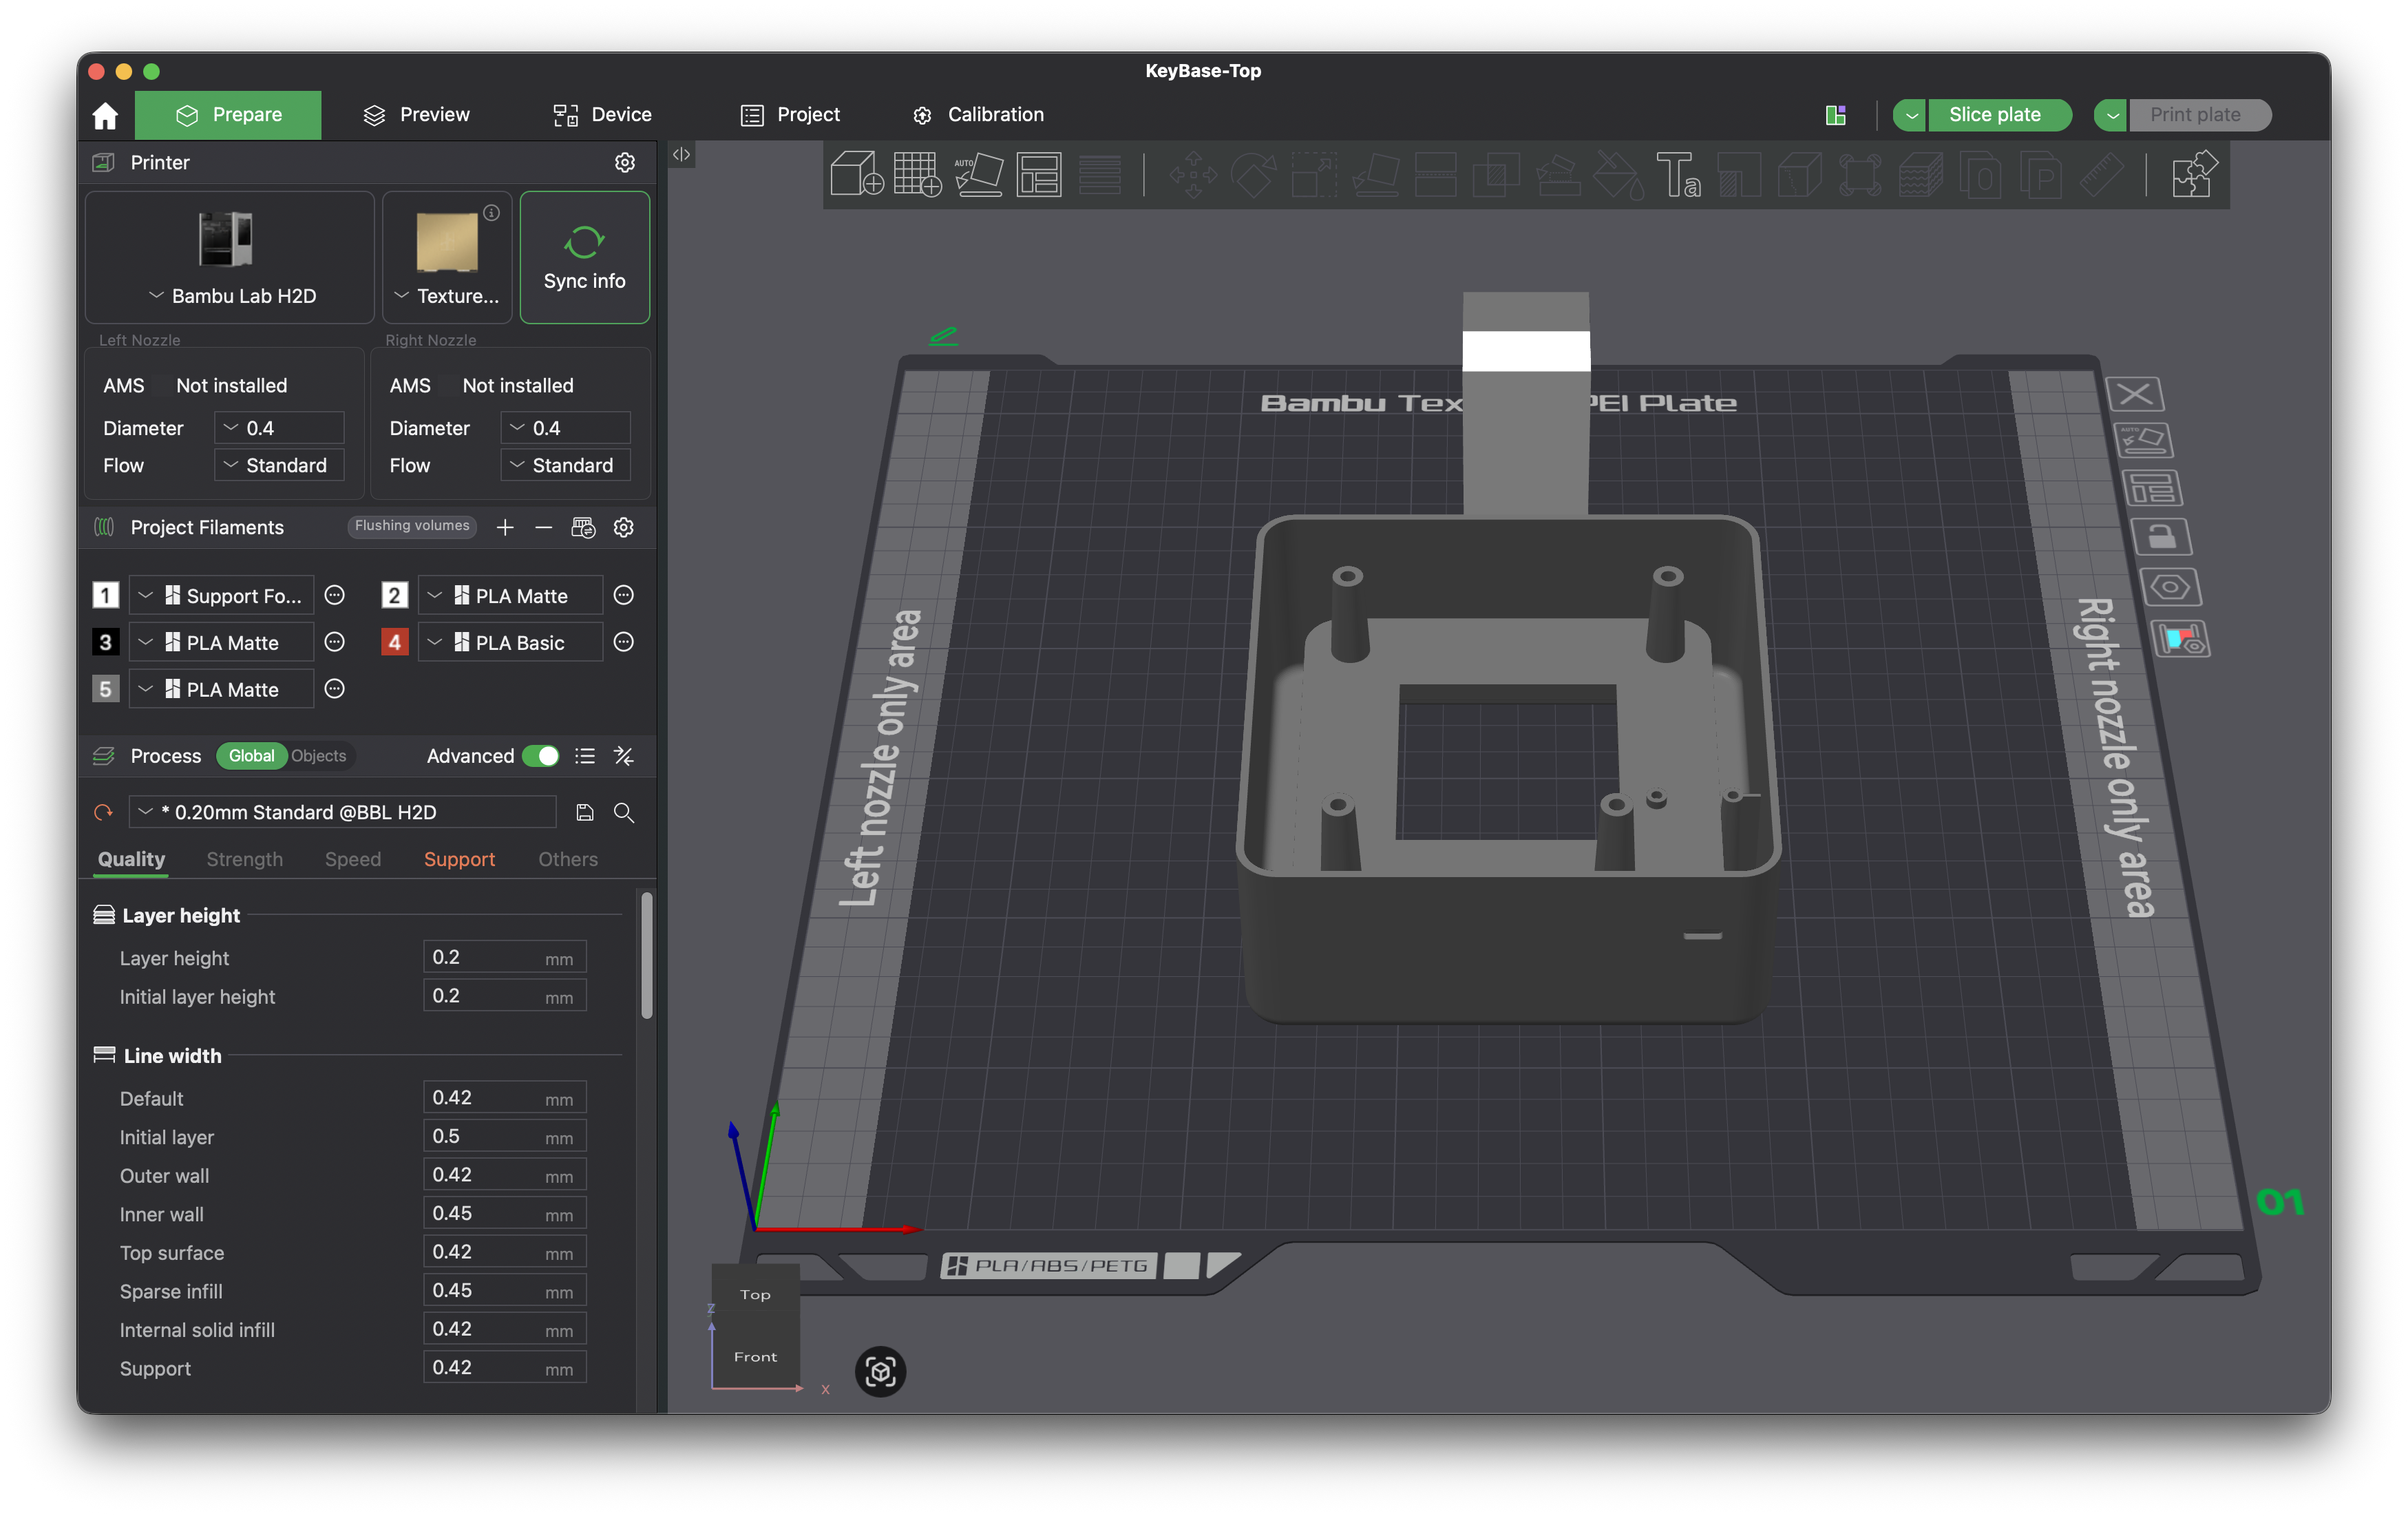The image size is (2408, 1516).
Task: Save the process preset
Action: (585, 812)
